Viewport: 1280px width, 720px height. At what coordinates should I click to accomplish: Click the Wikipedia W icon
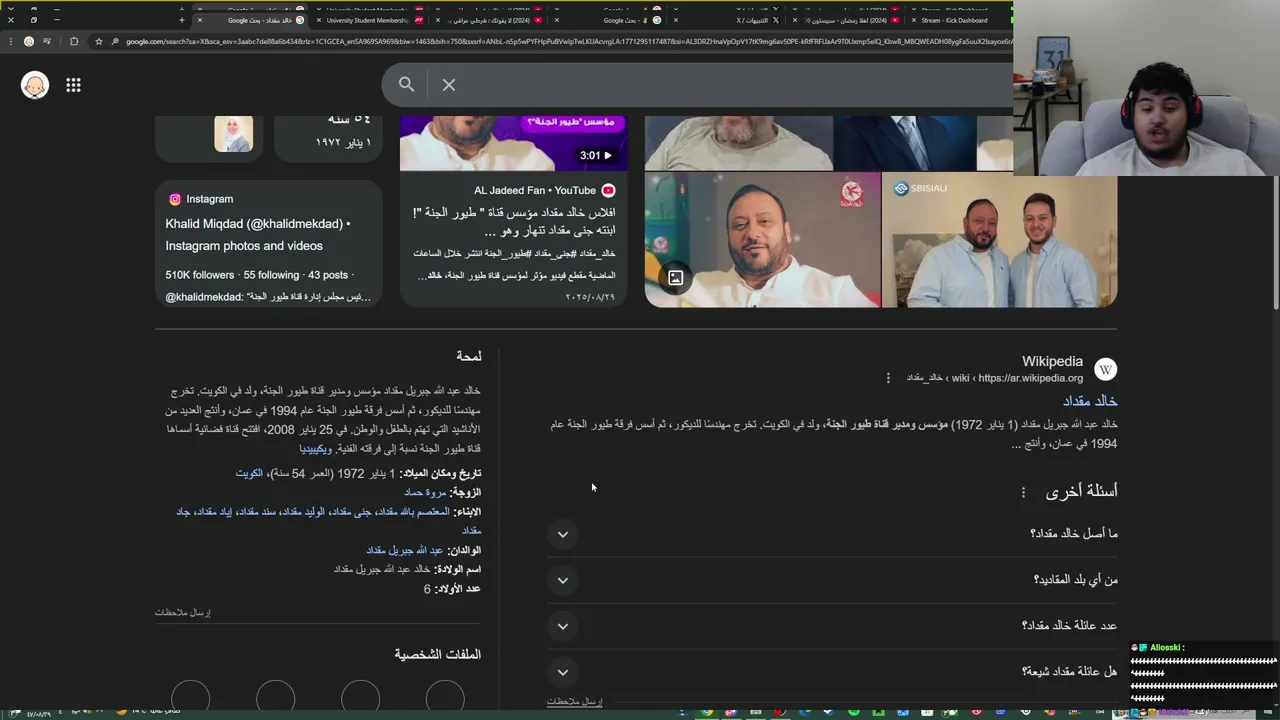coord(1105,369)
